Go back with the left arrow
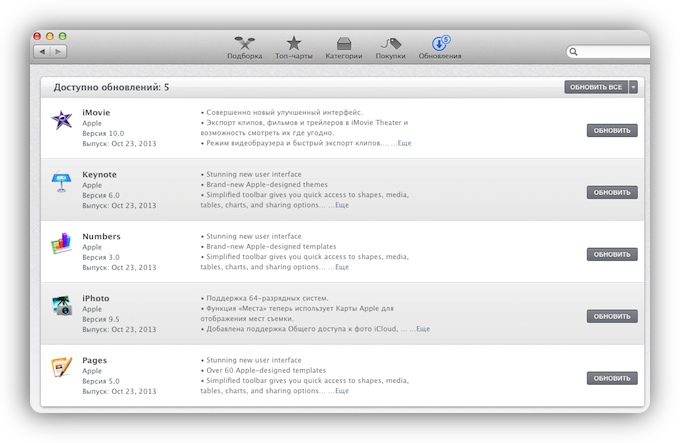 (x=42, y=52)
